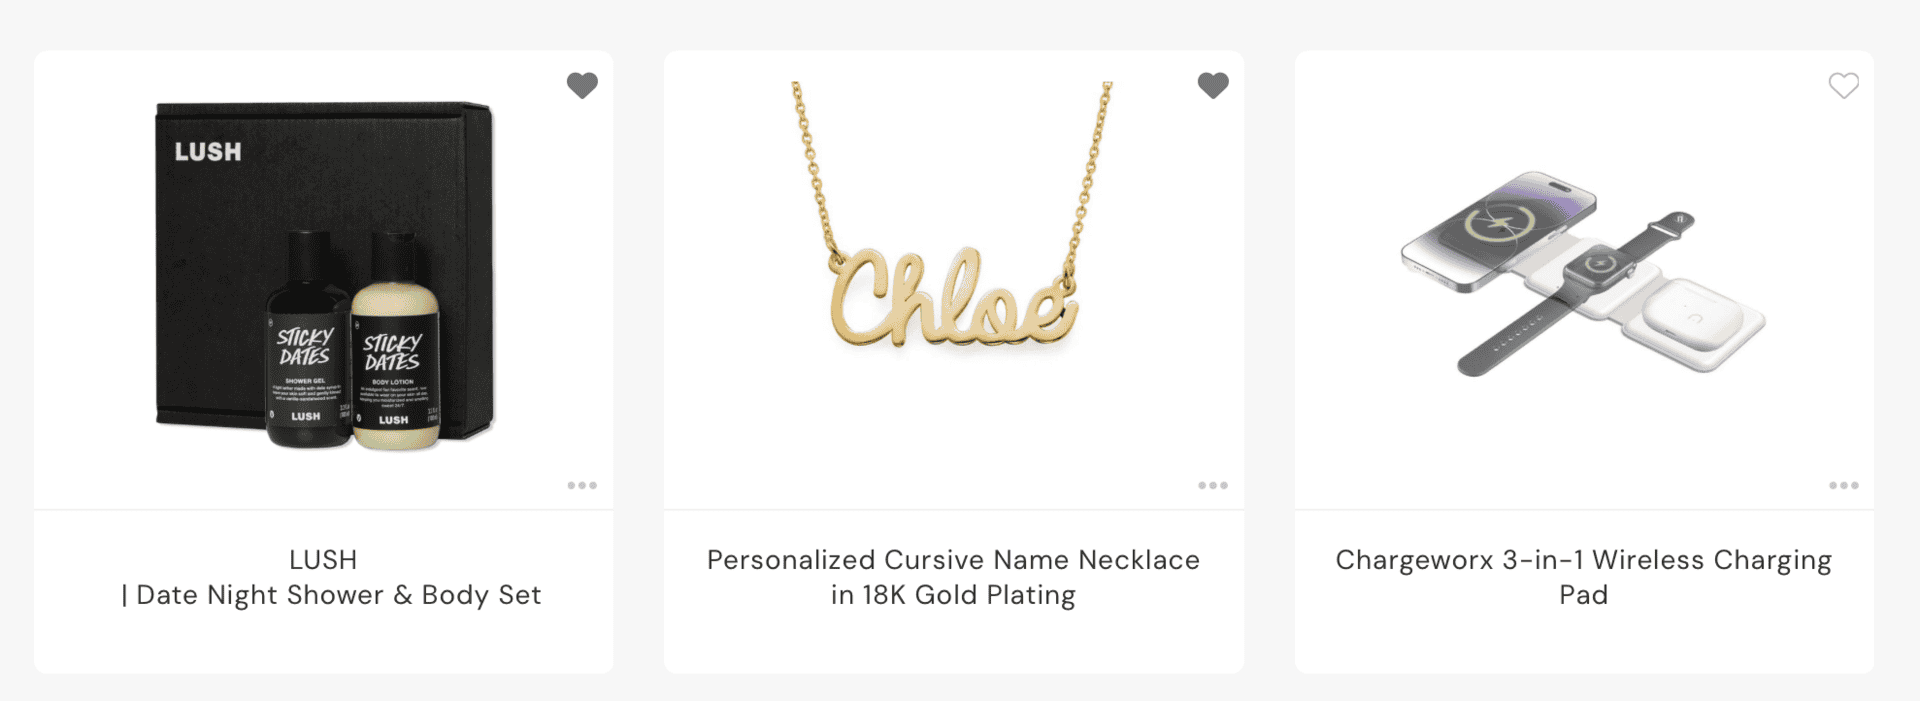Favorite the Chargeworx charging pad with heart
1920x701 pixels.
click(x=1844, y=86)
